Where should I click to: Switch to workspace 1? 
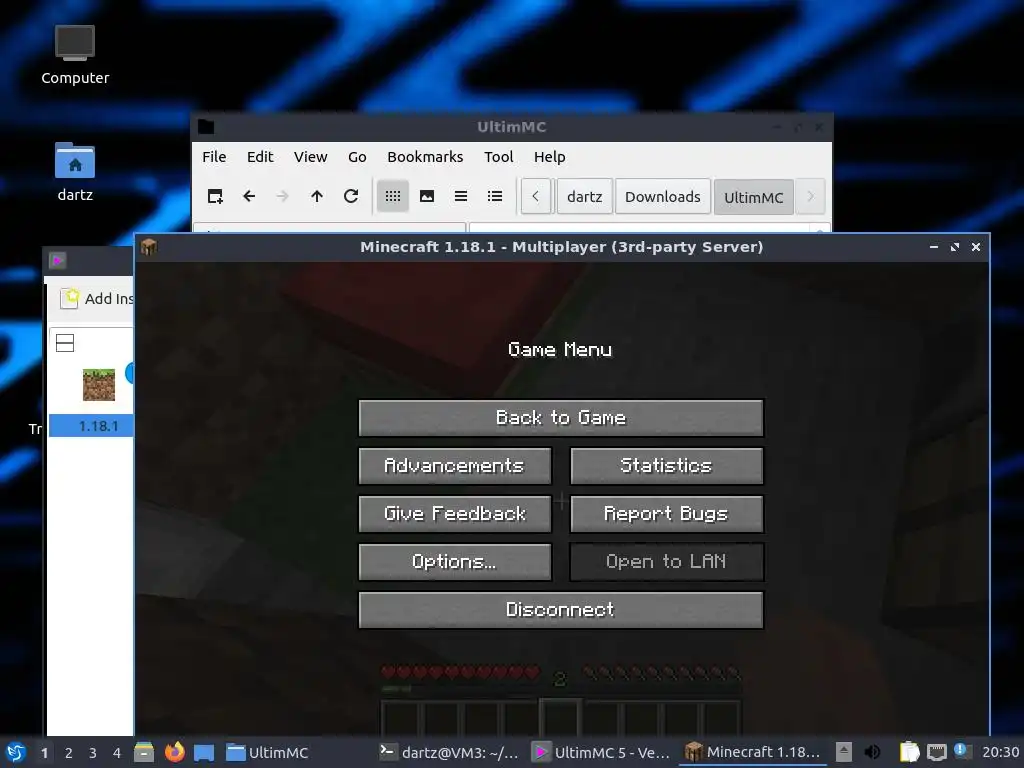[44, 753]
